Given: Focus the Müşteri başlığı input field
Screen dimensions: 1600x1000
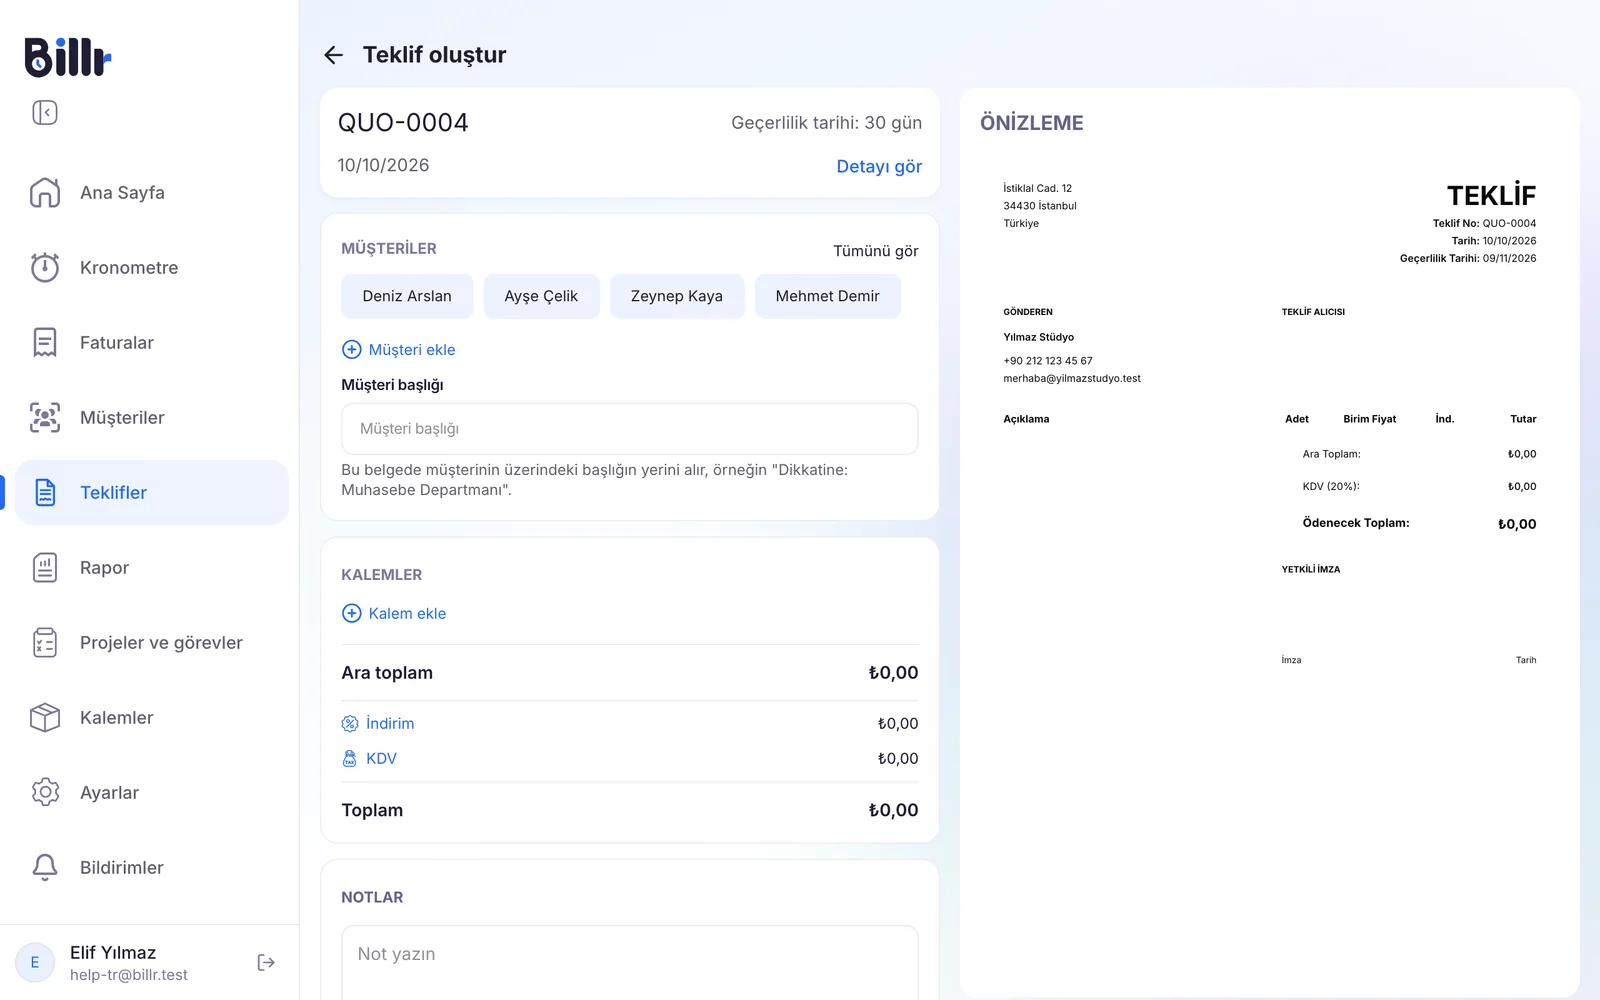Looking at the screenshot, I should 630,429.
